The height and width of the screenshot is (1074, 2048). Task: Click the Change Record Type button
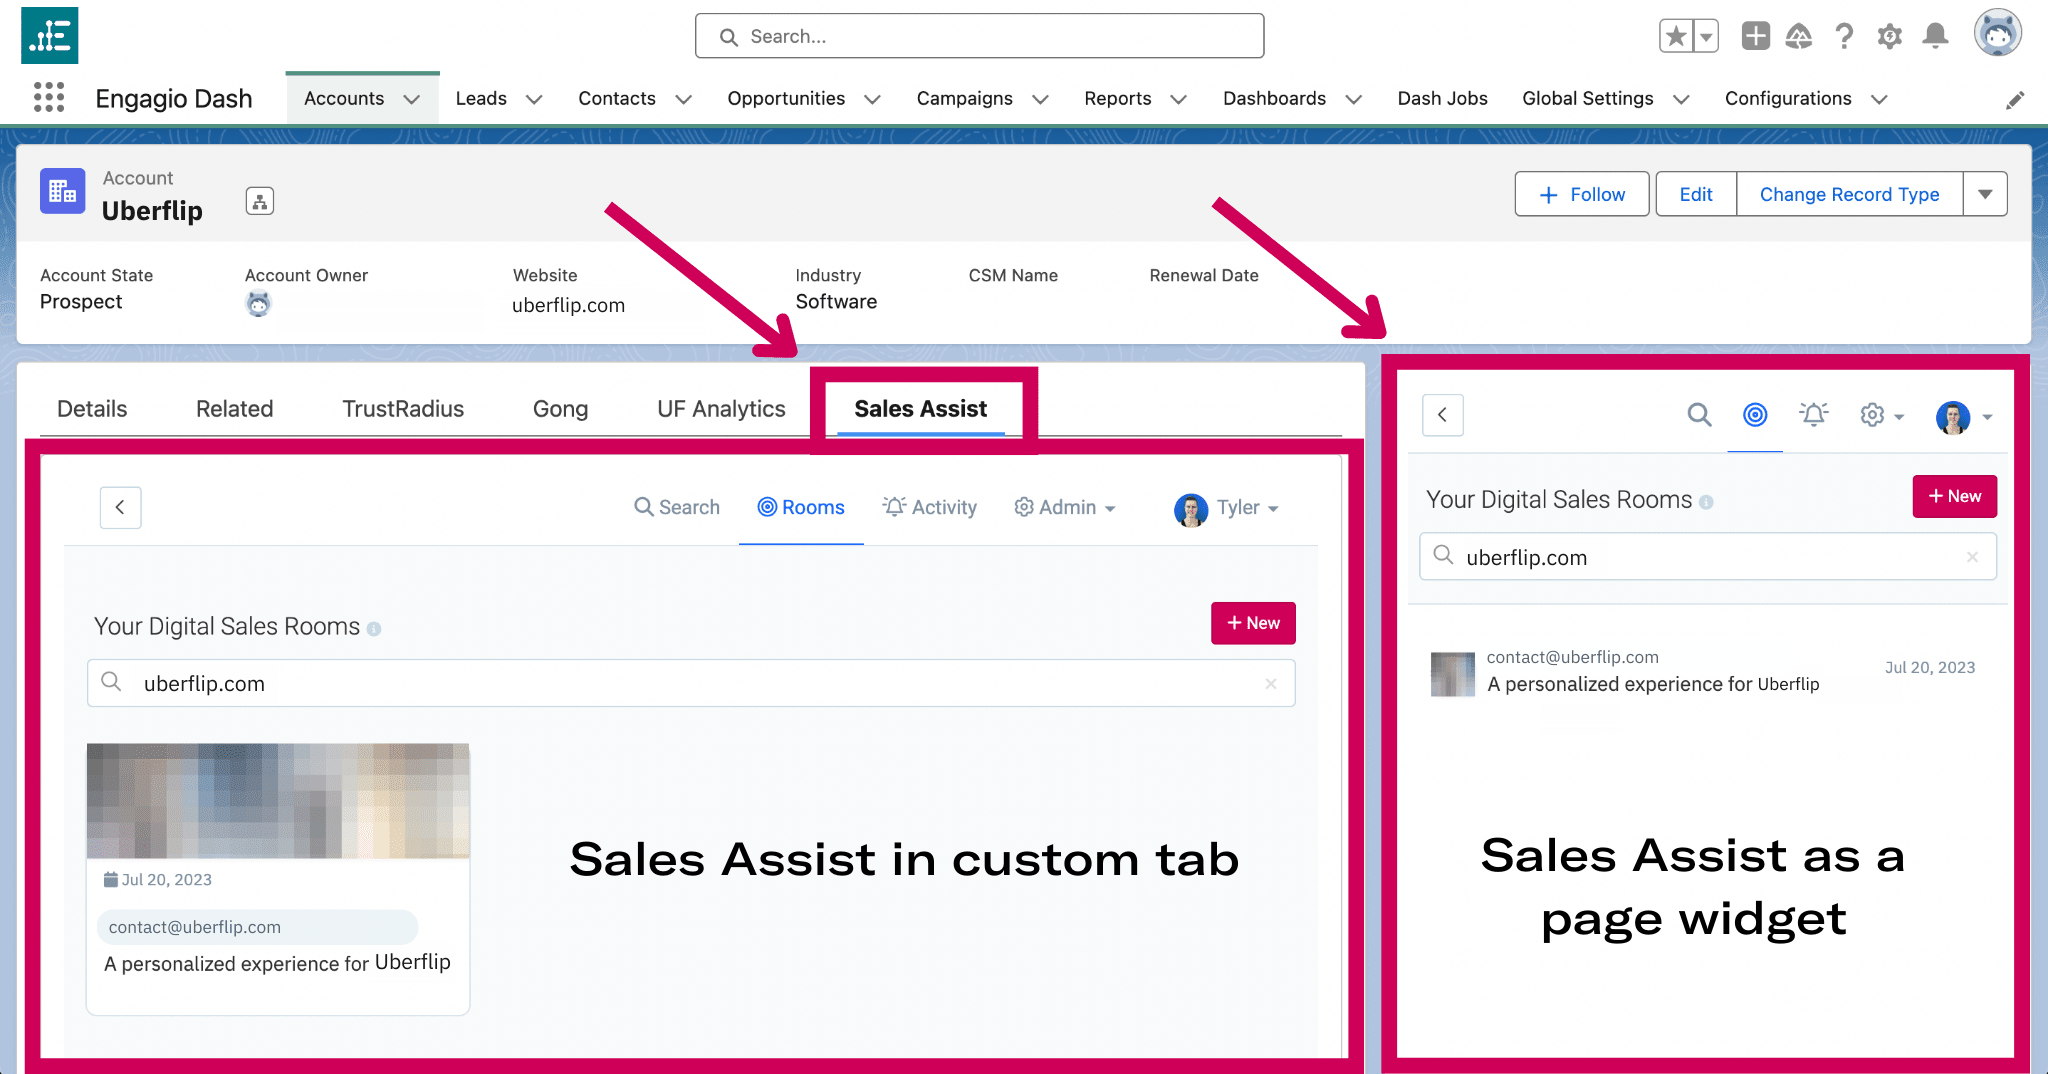coord(1849,194)
